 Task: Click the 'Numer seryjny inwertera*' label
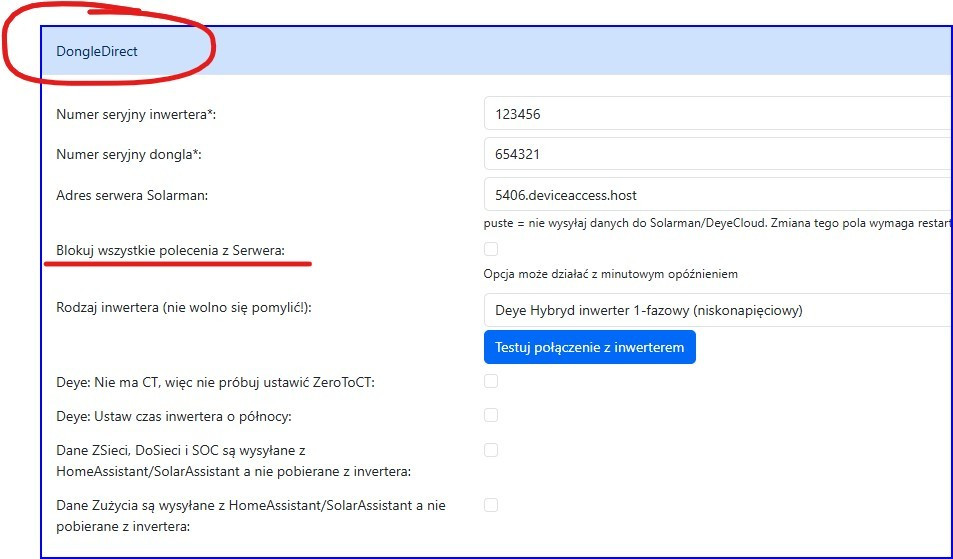(136, 115)
